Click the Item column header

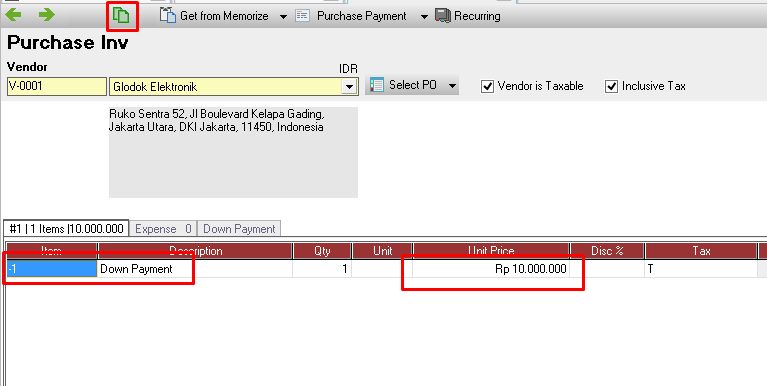click(51, 251)
